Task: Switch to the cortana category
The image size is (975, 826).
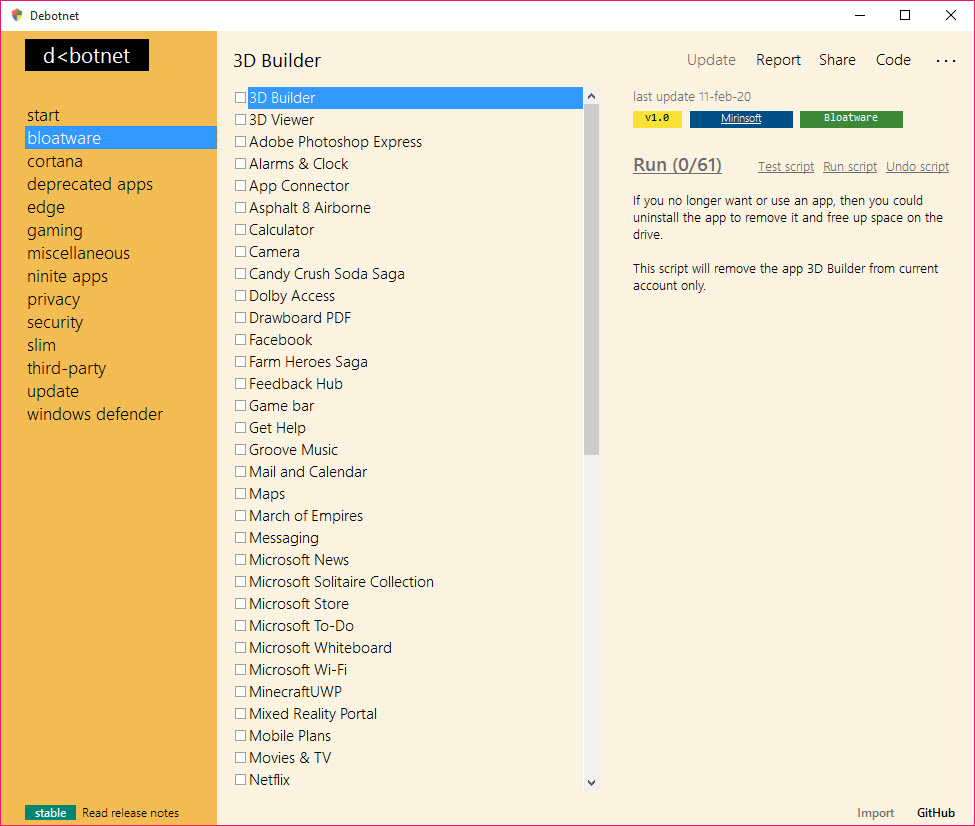Action: click(55, 161)
